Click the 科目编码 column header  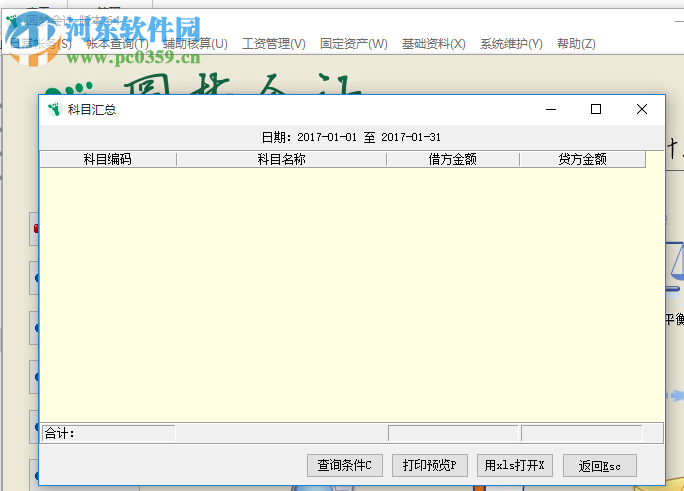[x=108, y=159]
